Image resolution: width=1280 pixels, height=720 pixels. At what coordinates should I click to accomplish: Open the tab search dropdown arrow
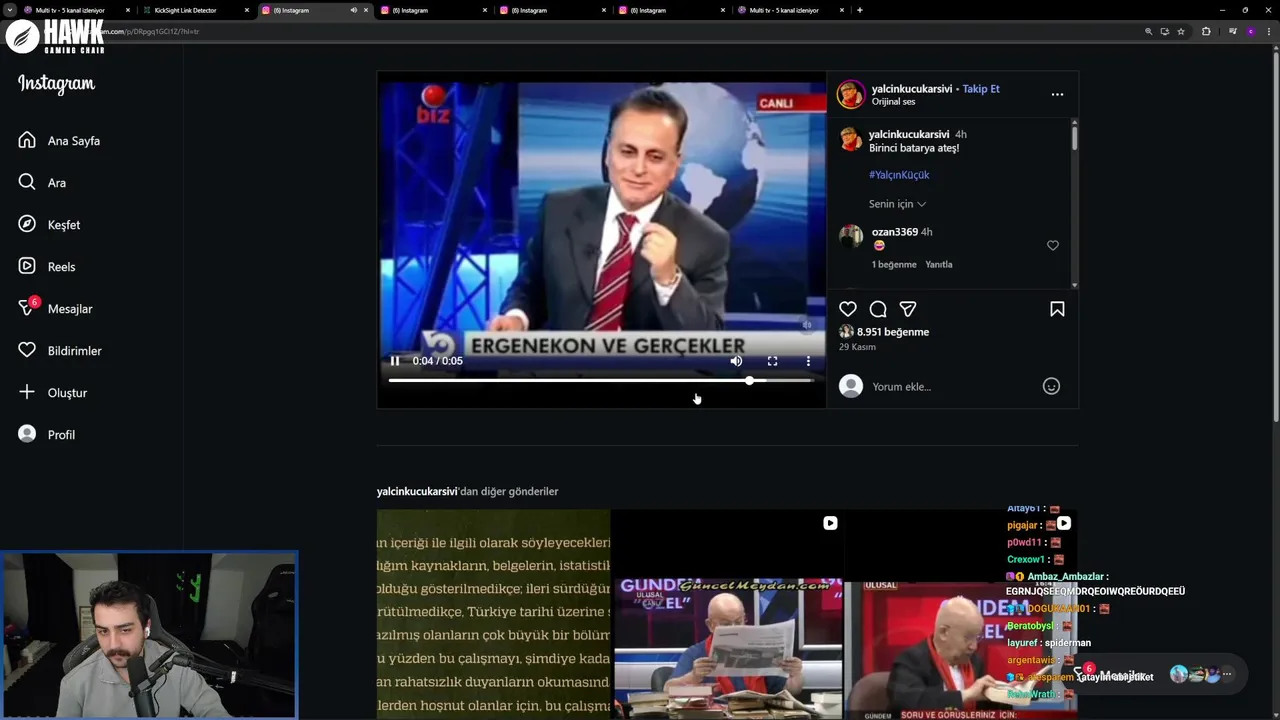point(10,10)
